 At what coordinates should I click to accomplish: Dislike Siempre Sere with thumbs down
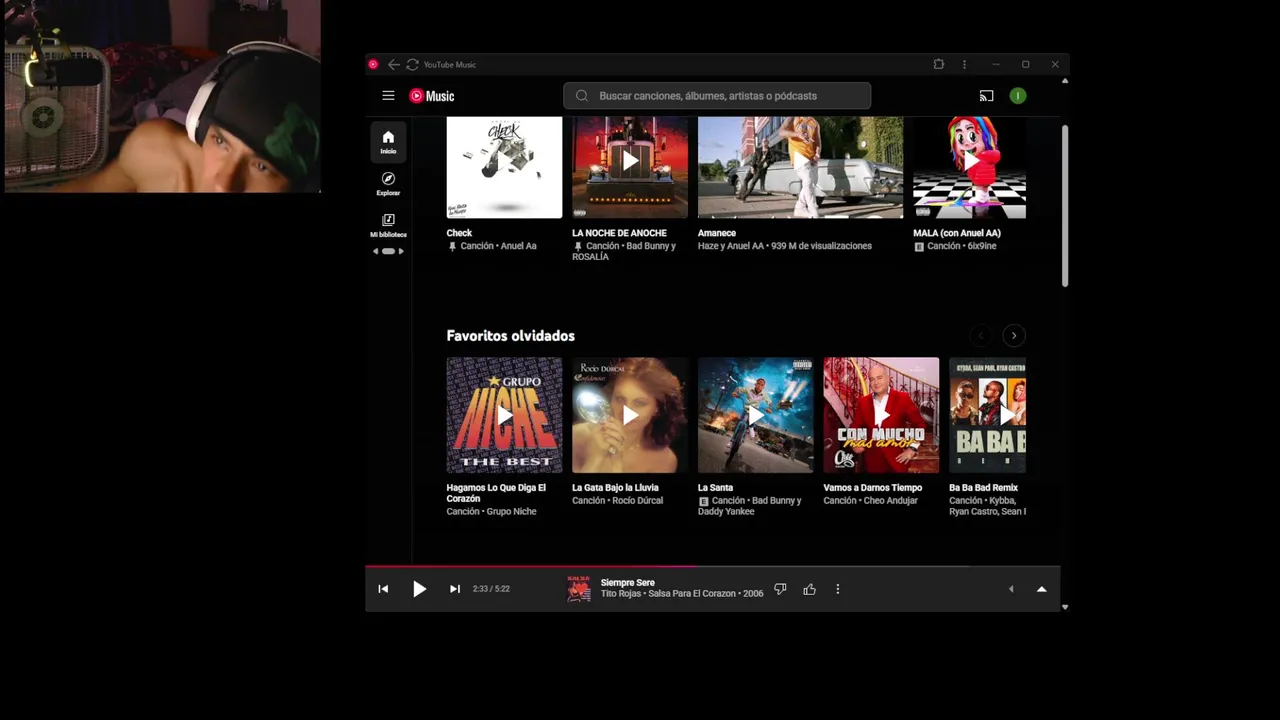point(780,589)
